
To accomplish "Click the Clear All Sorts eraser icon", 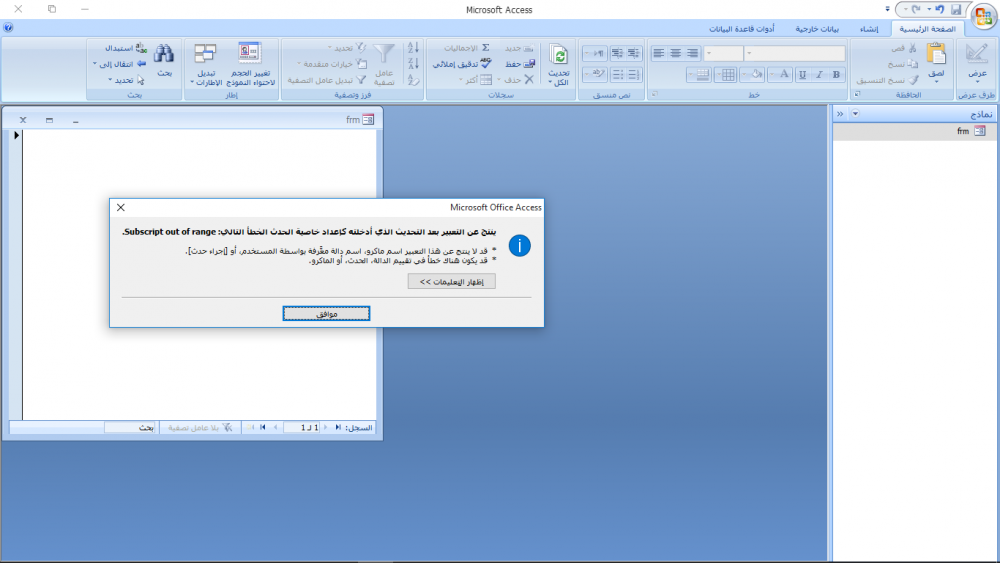I will pyautogui.click(x=413, y=80).
